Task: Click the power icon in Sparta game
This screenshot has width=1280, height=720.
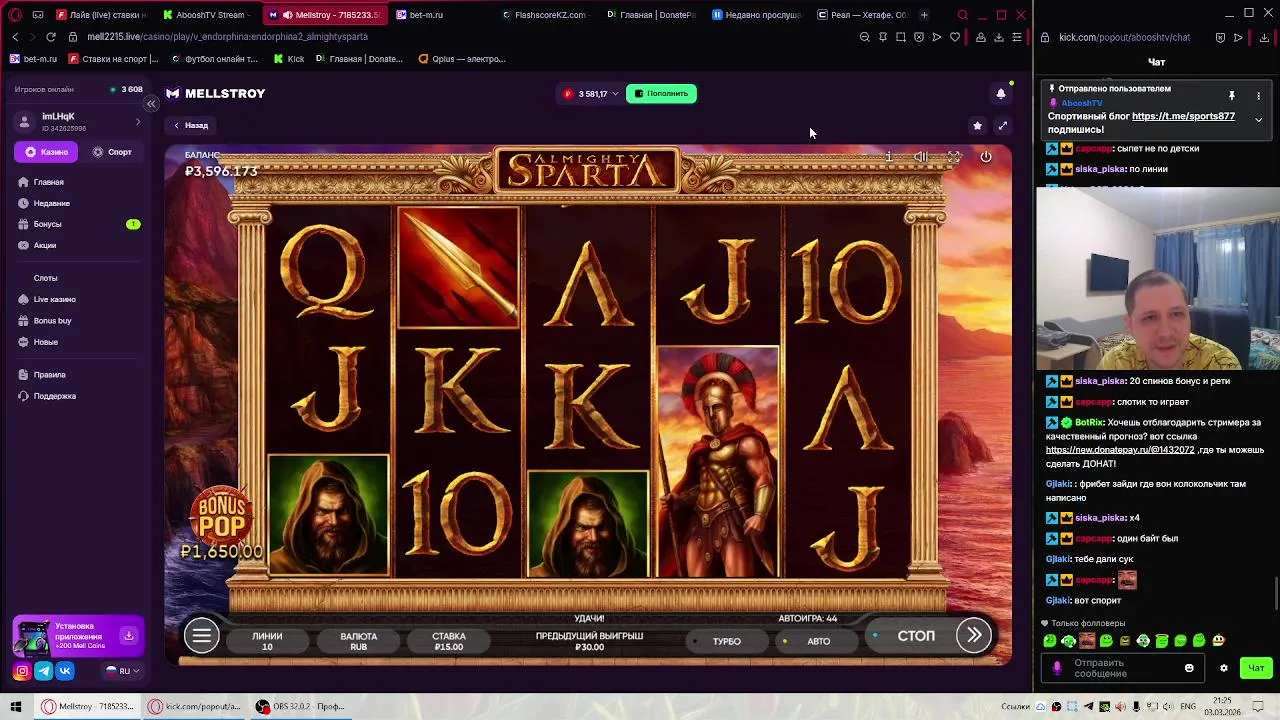Action: (x=986, y=157)
